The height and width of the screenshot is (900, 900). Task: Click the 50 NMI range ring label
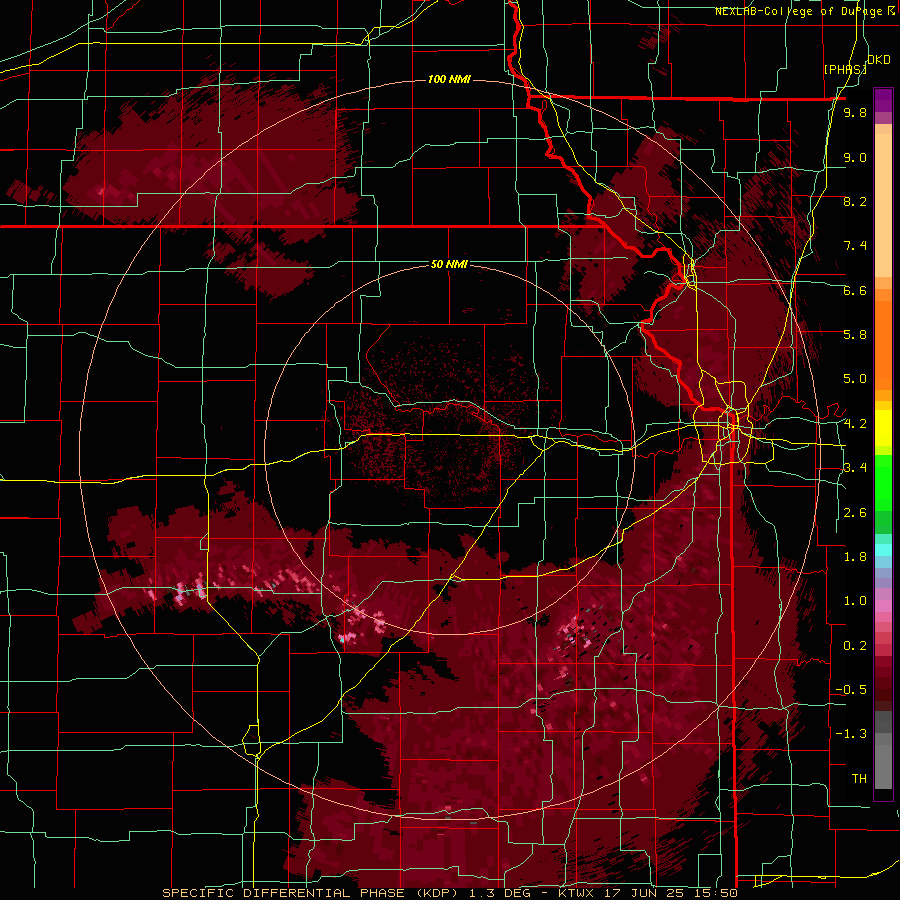click(449, 264)
